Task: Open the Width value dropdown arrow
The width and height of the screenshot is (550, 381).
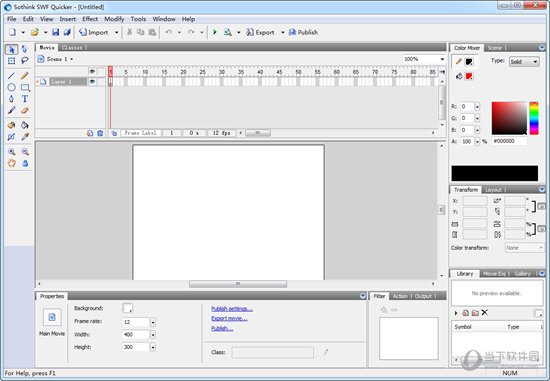Action: 153,335
